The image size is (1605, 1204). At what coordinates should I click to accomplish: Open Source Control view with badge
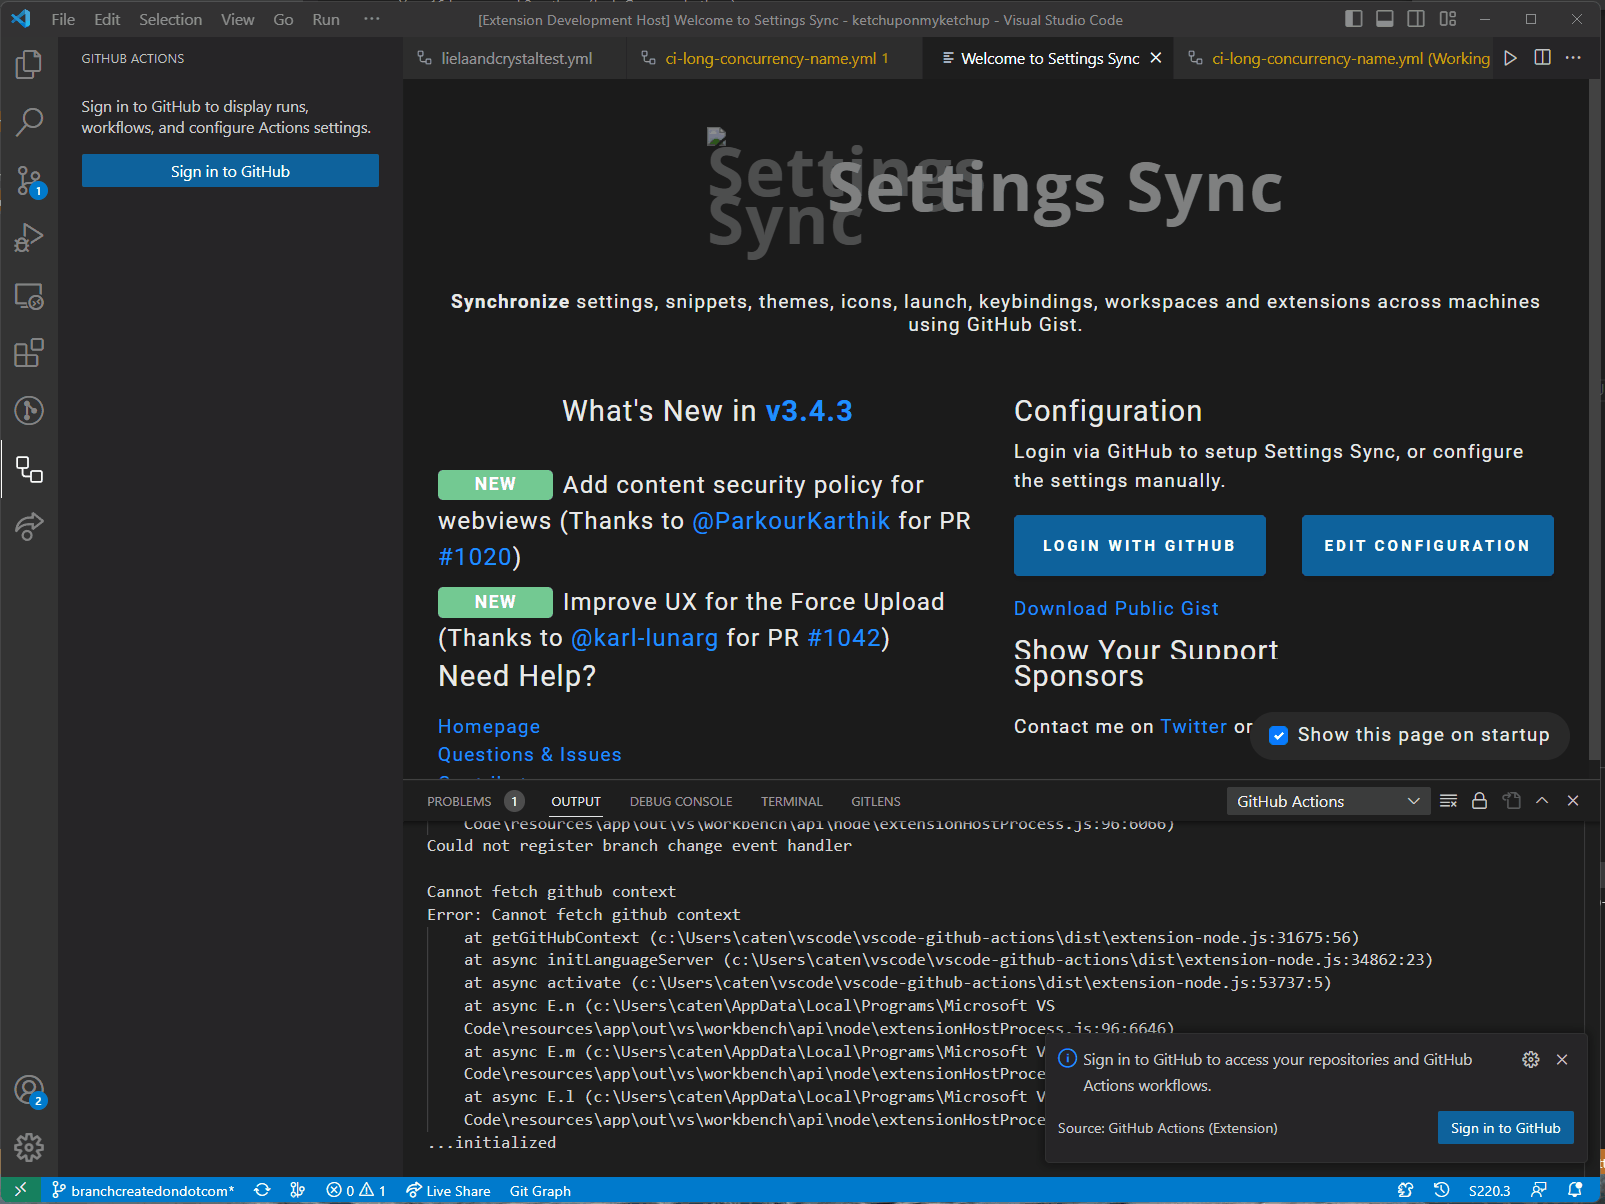tap(29, 181)
